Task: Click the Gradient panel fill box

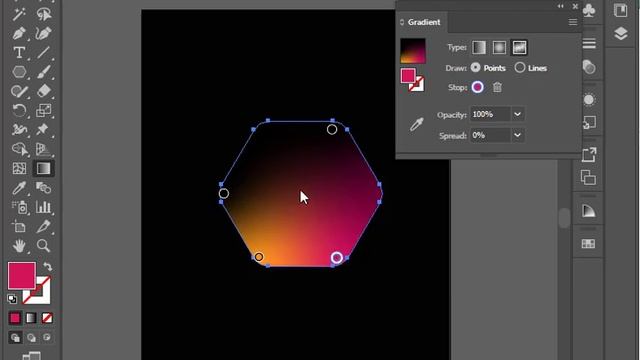Action: click(x=408, y=76)
